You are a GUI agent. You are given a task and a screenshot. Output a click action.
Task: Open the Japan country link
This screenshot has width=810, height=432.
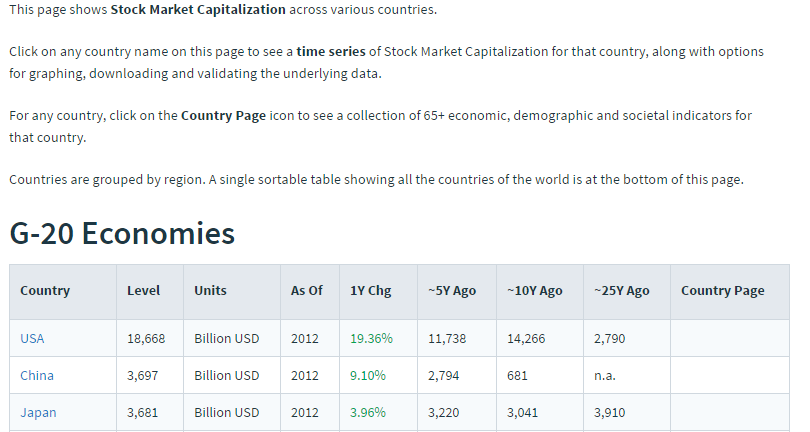(x=38, y=412)
